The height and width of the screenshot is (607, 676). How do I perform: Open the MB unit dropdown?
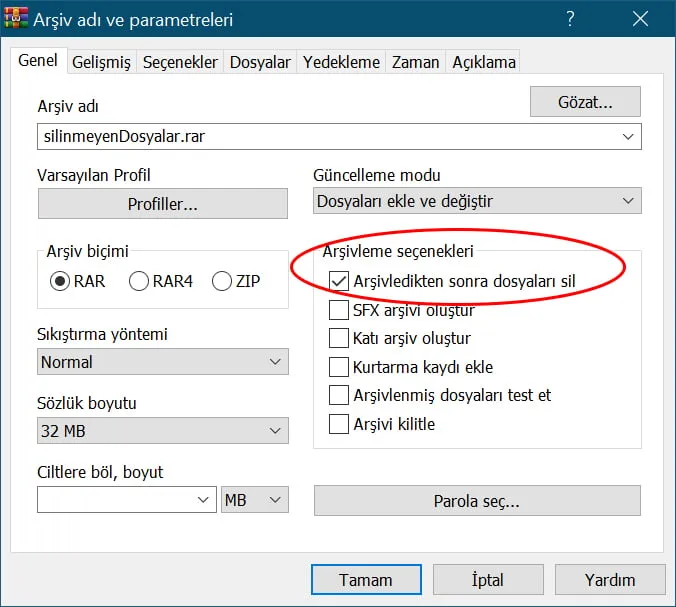point(255,500)
